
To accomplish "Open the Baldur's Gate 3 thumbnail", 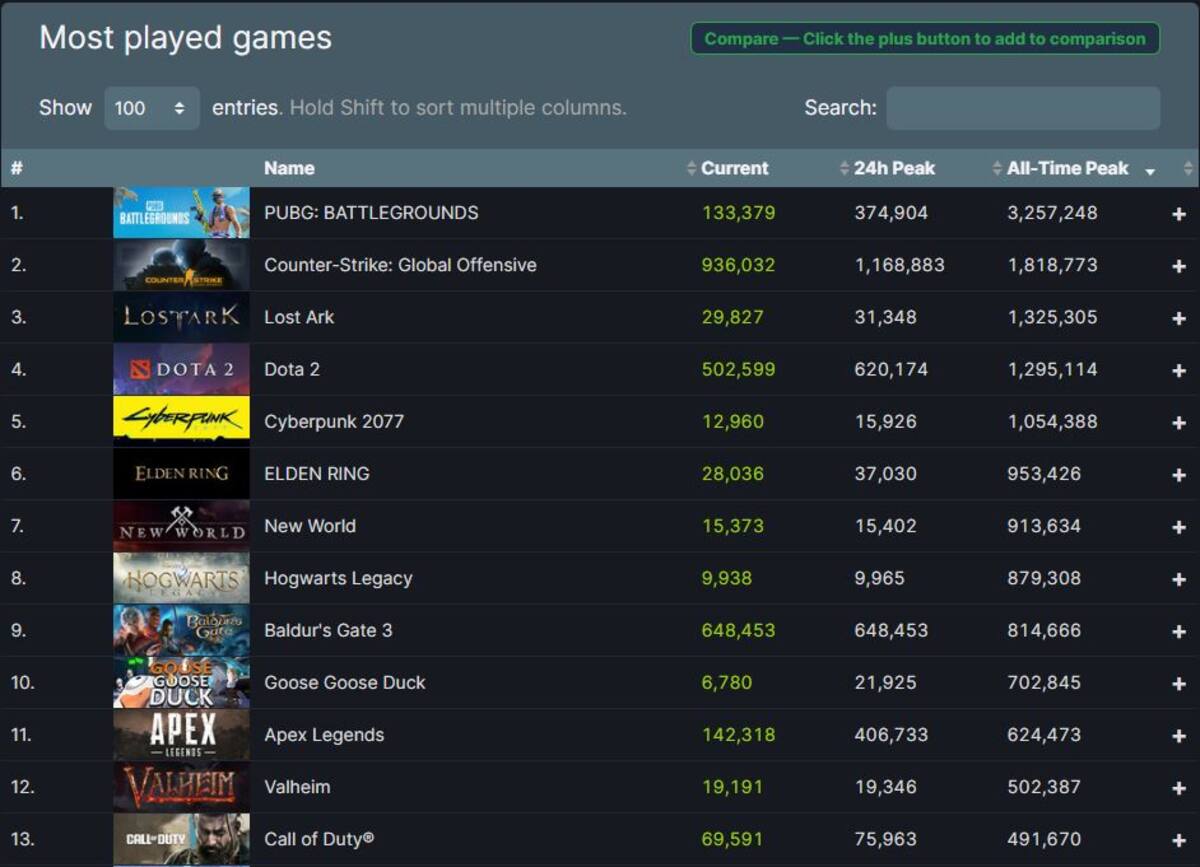I will 181,630.
